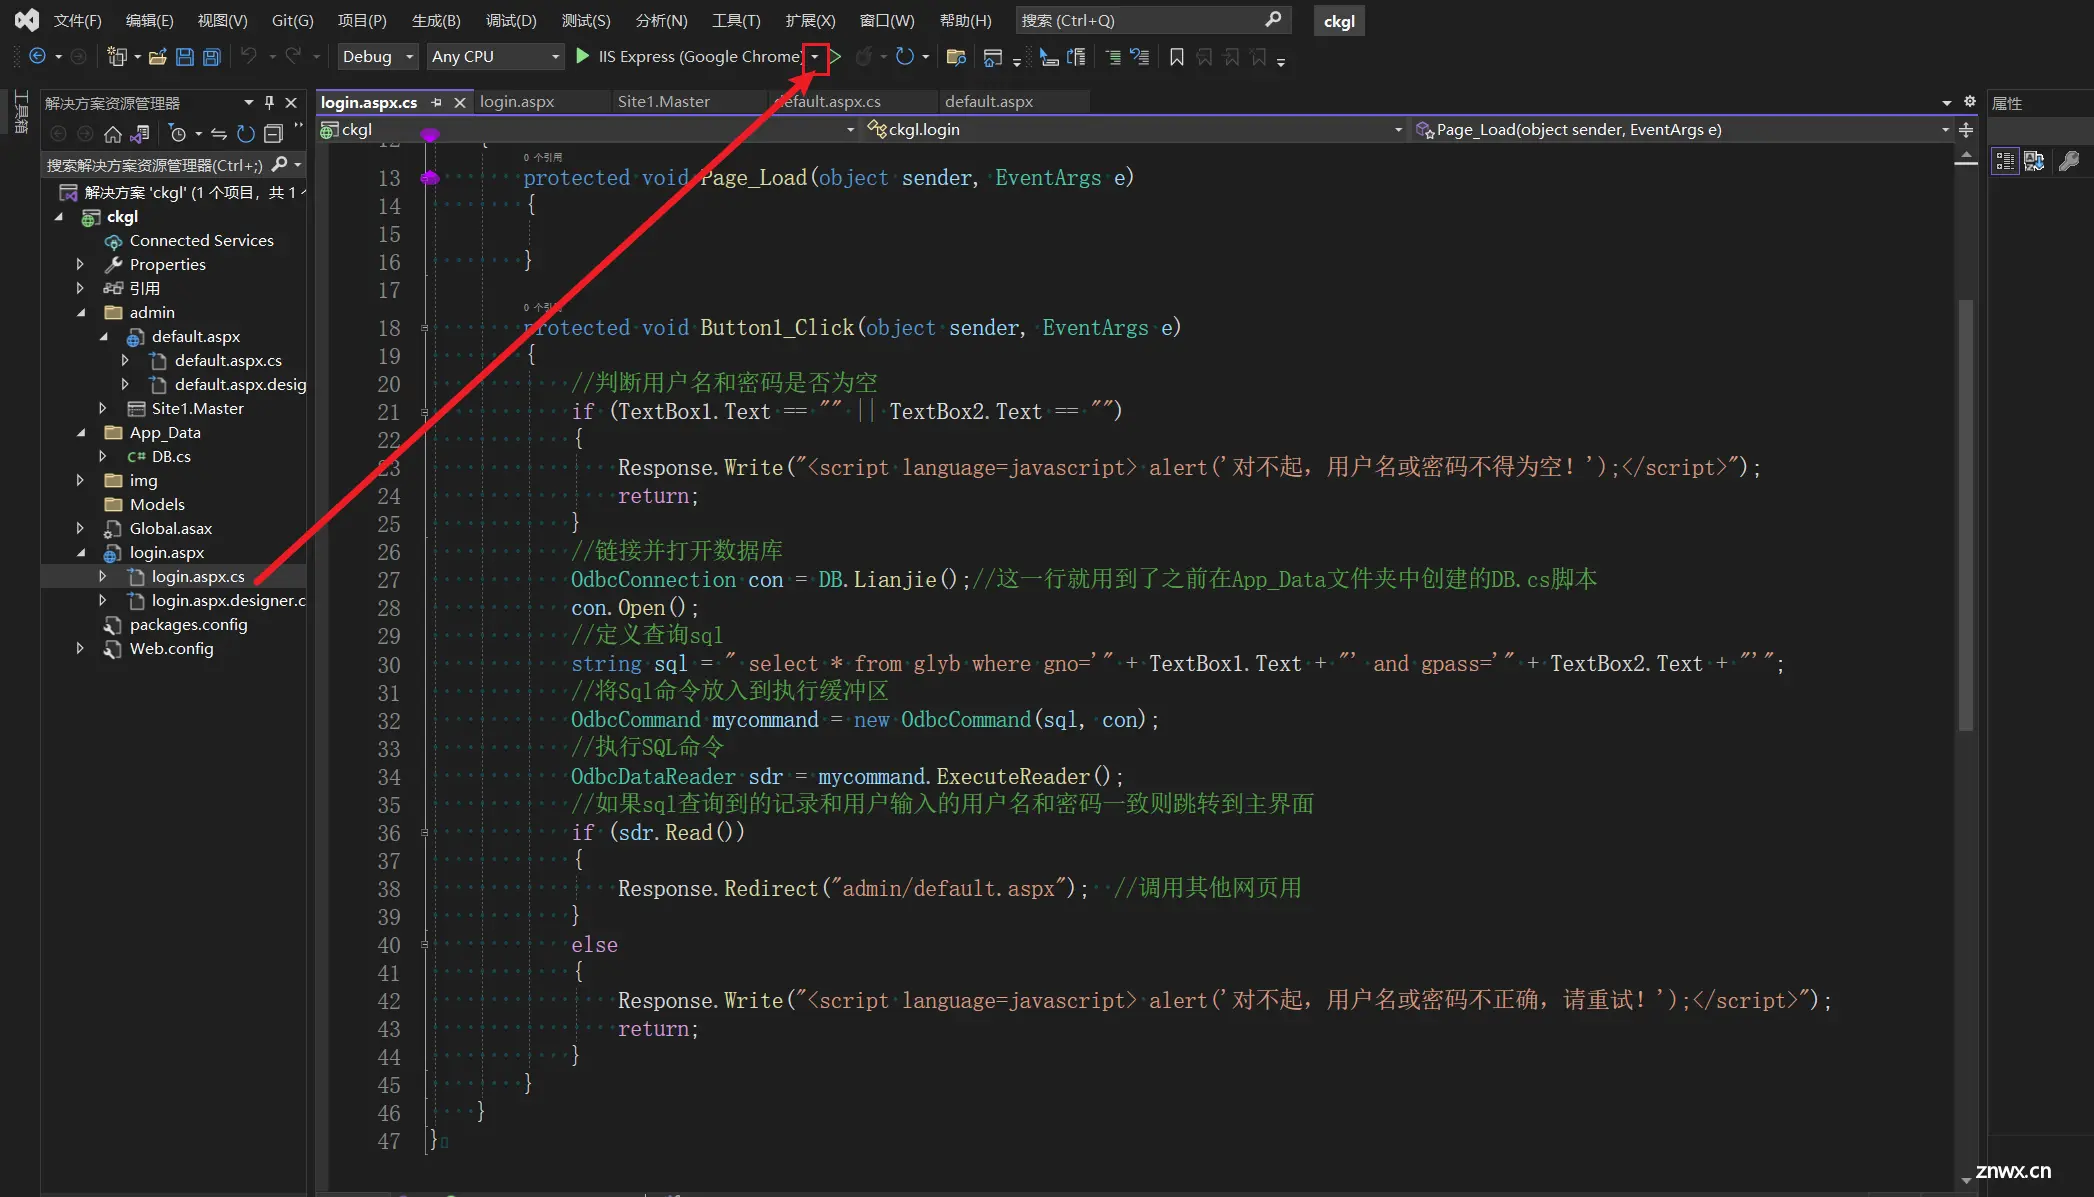Screen dimensions: 2094x1197
Task: Click Collapse All in Solution Explorer
Action: pyautogui.click(x=273, y=133)
